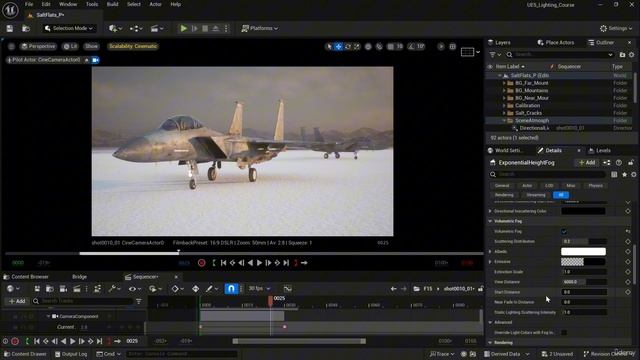Expand the Albedo property row
Screen dimensions: 640x360
click(x=490, y=251)
